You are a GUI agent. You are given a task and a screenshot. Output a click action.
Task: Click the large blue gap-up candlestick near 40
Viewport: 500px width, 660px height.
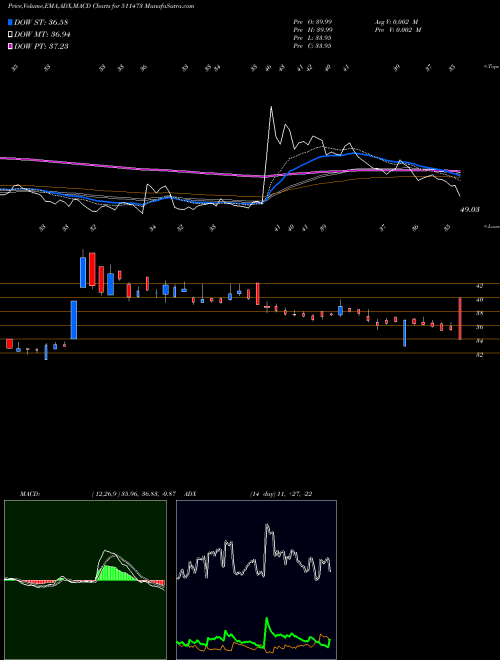pyautogui.click(x=74, y=320)
